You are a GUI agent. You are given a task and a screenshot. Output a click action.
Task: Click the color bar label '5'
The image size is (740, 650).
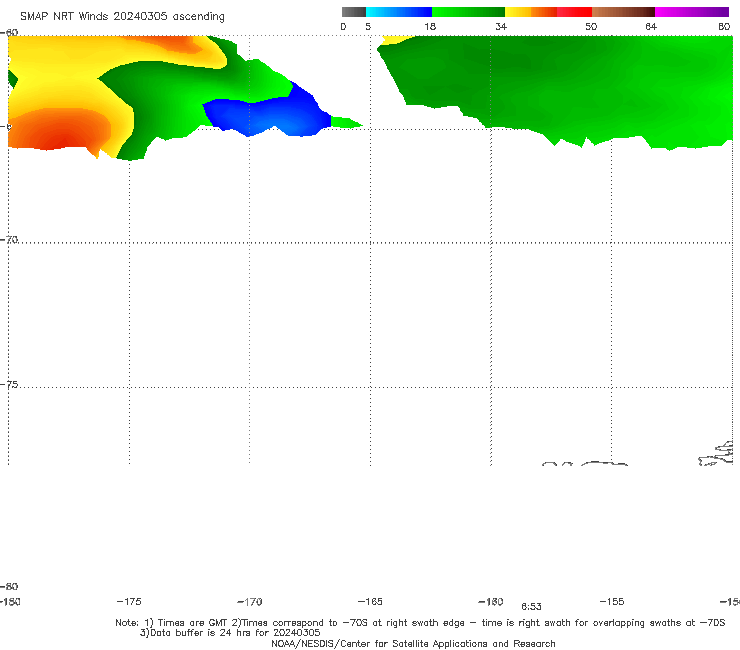coord(368,26)
